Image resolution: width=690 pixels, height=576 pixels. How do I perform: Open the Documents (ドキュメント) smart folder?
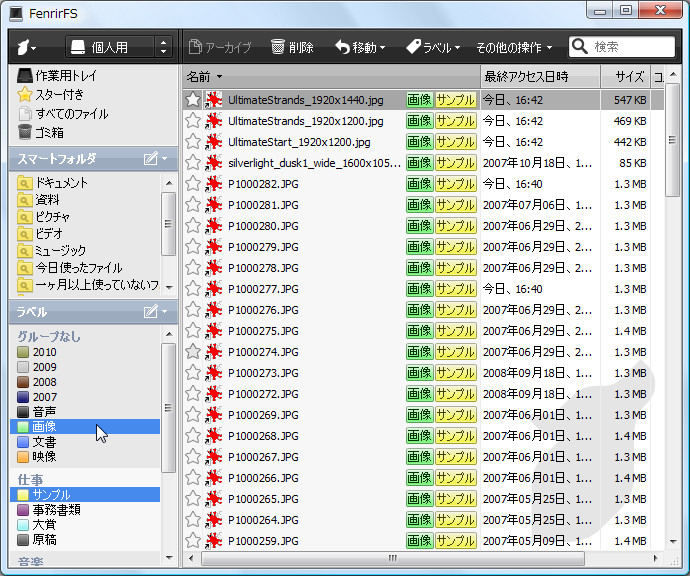[x=52, y=183]
